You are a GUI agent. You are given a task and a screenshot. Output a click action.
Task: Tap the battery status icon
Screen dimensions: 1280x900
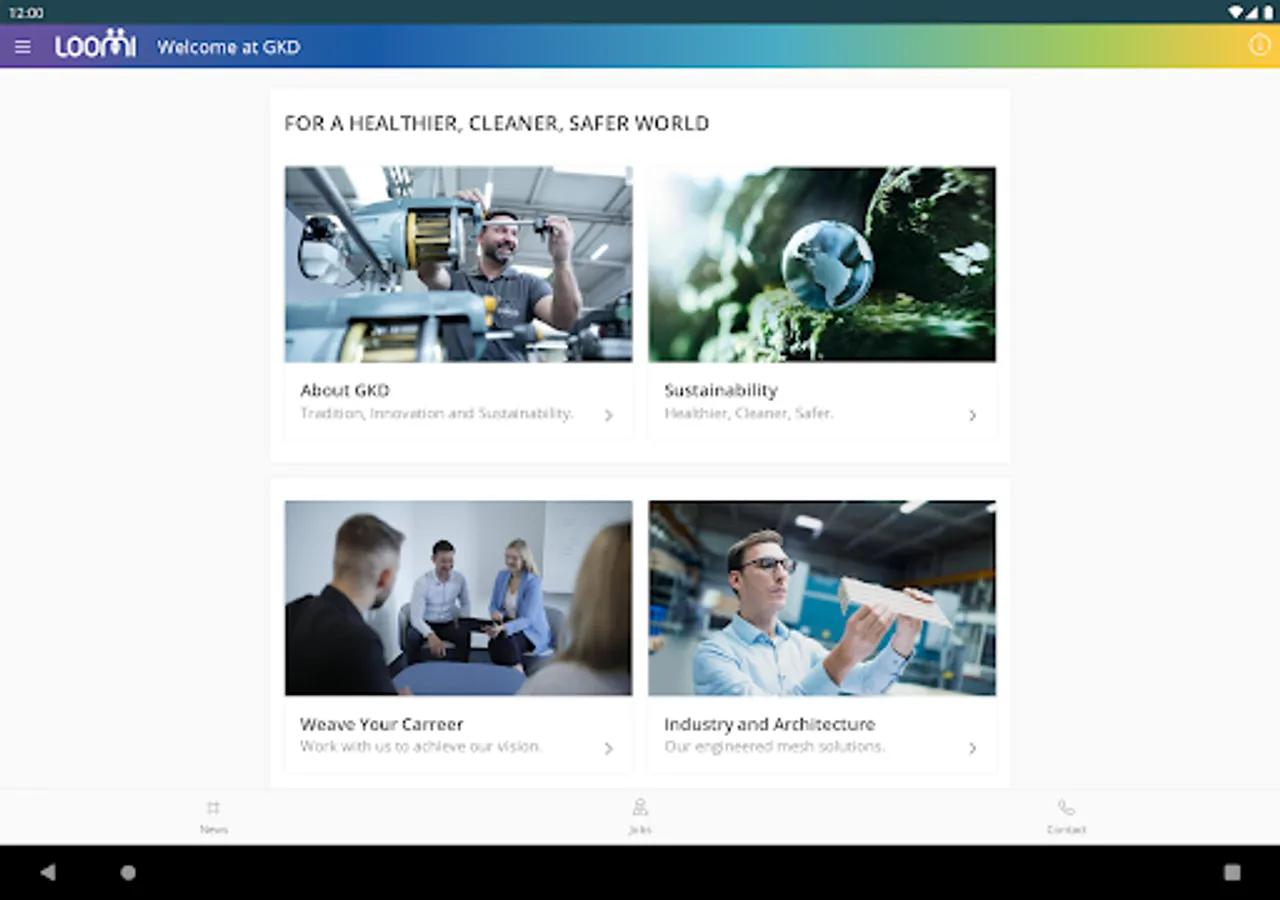click(x=1266, y=13)
